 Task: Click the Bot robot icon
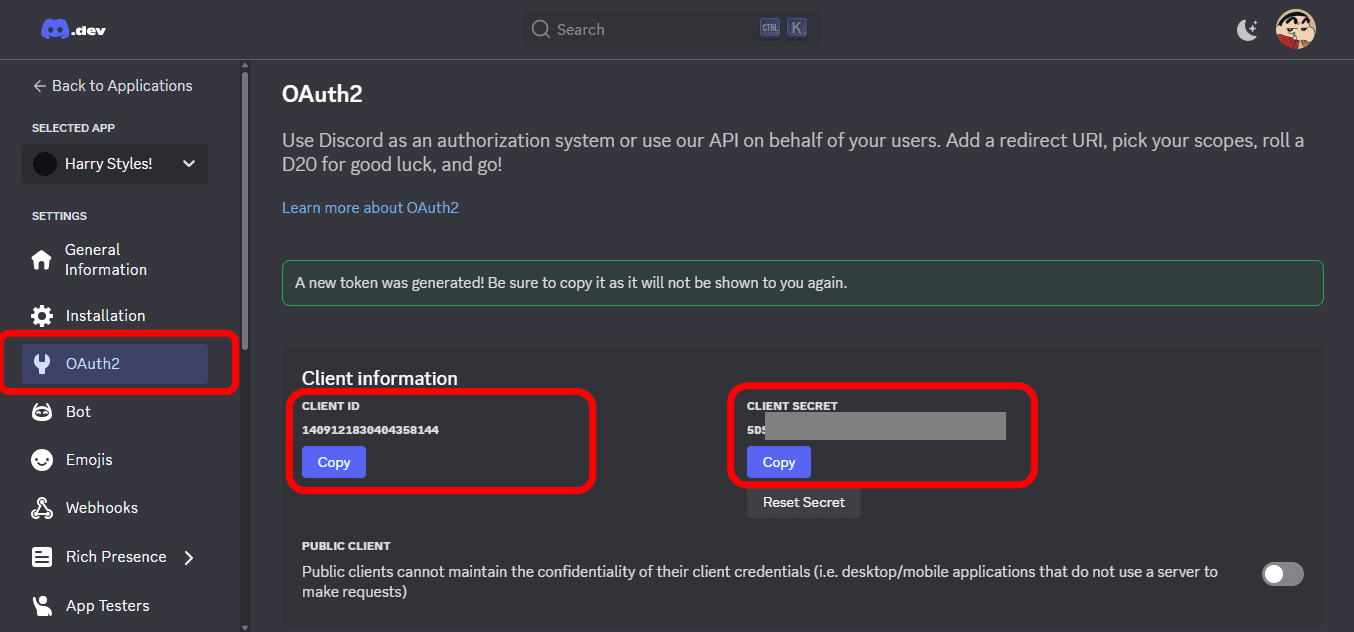[42, 412]
